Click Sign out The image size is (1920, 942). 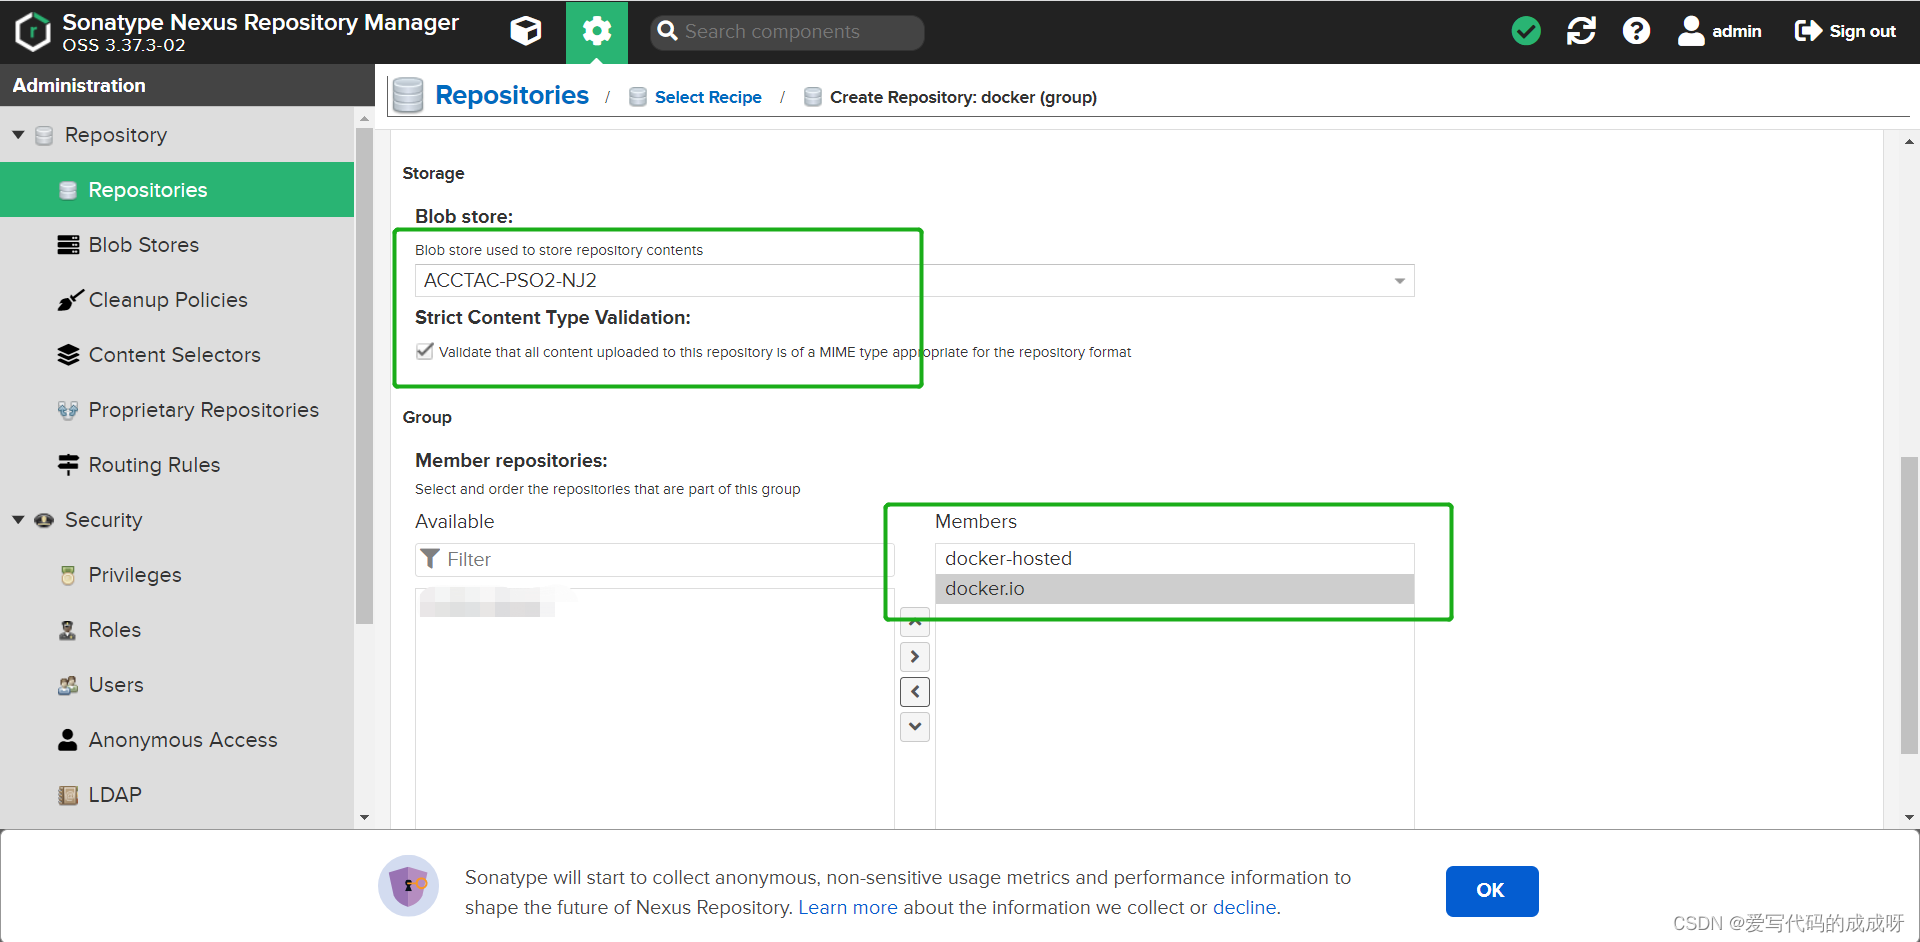(x=1845, y=31)
